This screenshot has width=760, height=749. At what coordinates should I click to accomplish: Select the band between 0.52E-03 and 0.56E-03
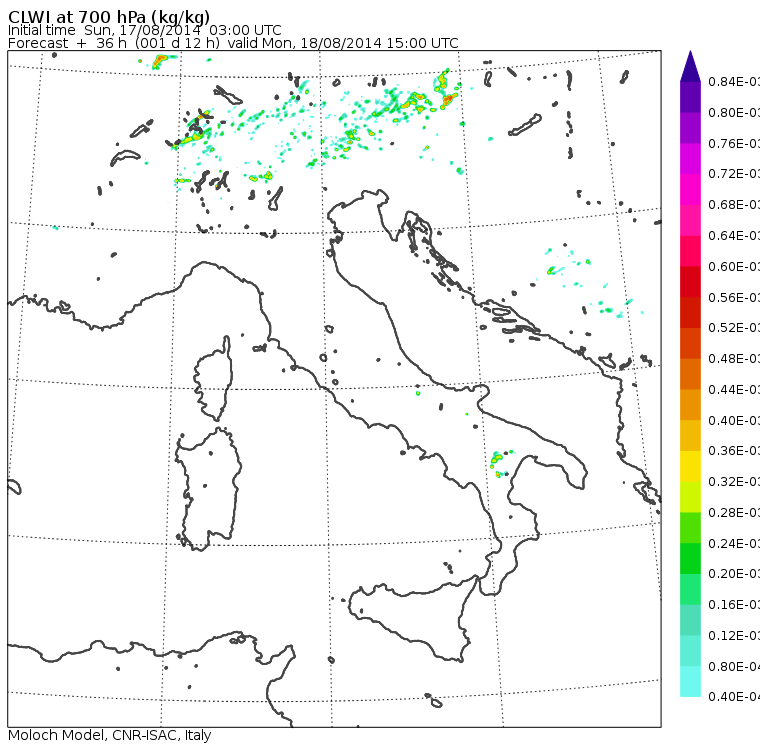click(x=690, y=313)
